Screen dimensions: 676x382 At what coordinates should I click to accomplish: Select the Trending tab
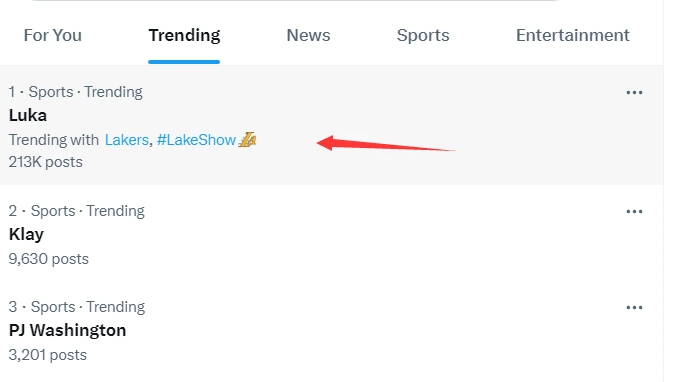[x=184, y=35]
